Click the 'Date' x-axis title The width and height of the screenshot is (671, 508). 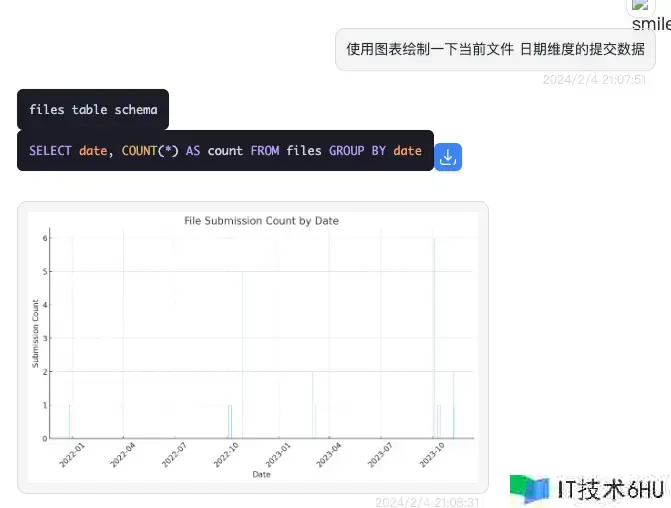(261, 474)
